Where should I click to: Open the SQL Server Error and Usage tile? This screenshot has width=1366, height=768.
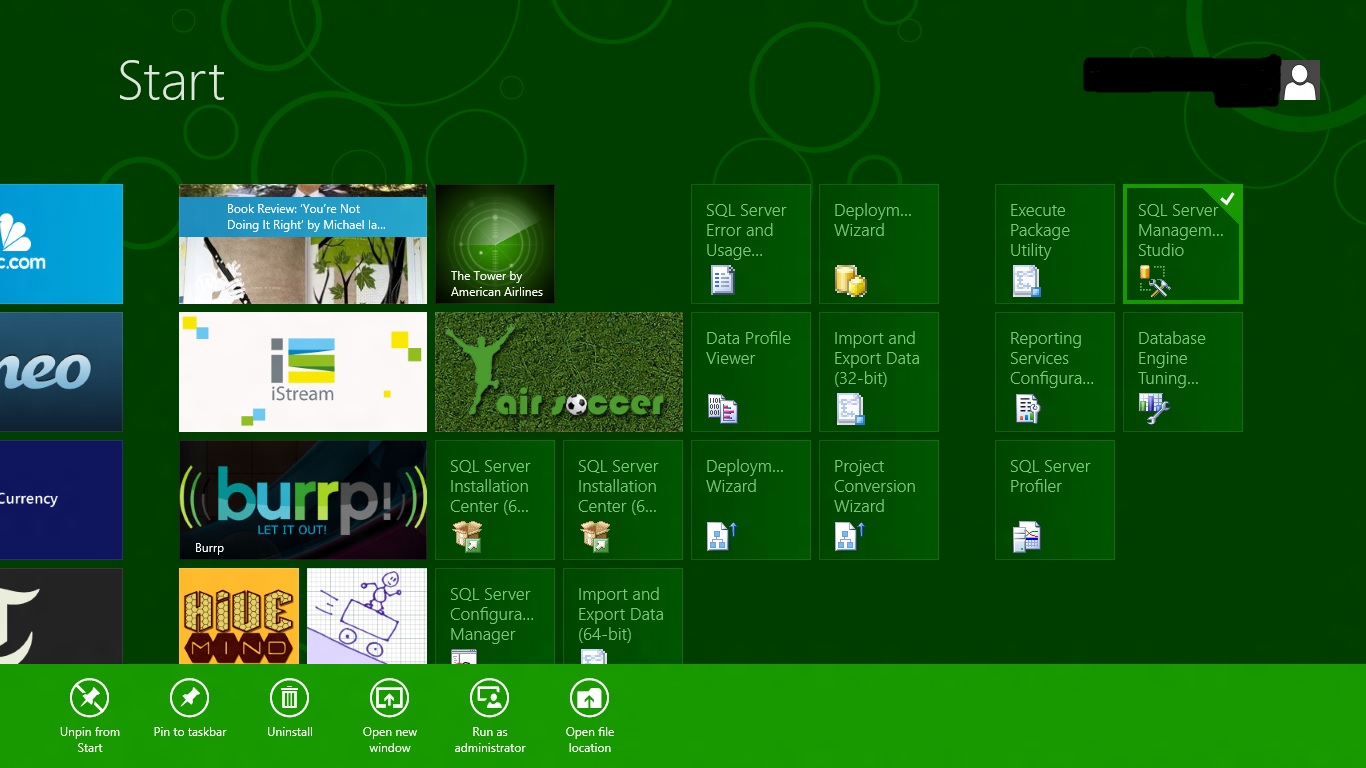click(750, 244)
